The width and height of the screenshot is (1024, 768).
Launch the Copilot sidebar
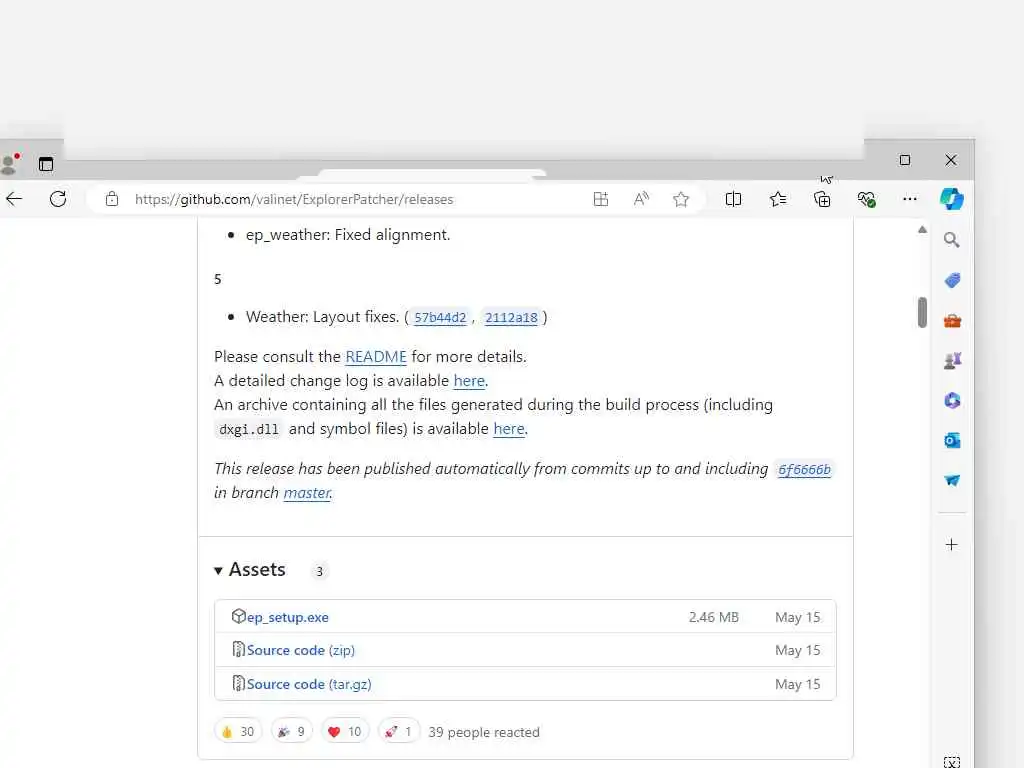(x=952, y=199)
